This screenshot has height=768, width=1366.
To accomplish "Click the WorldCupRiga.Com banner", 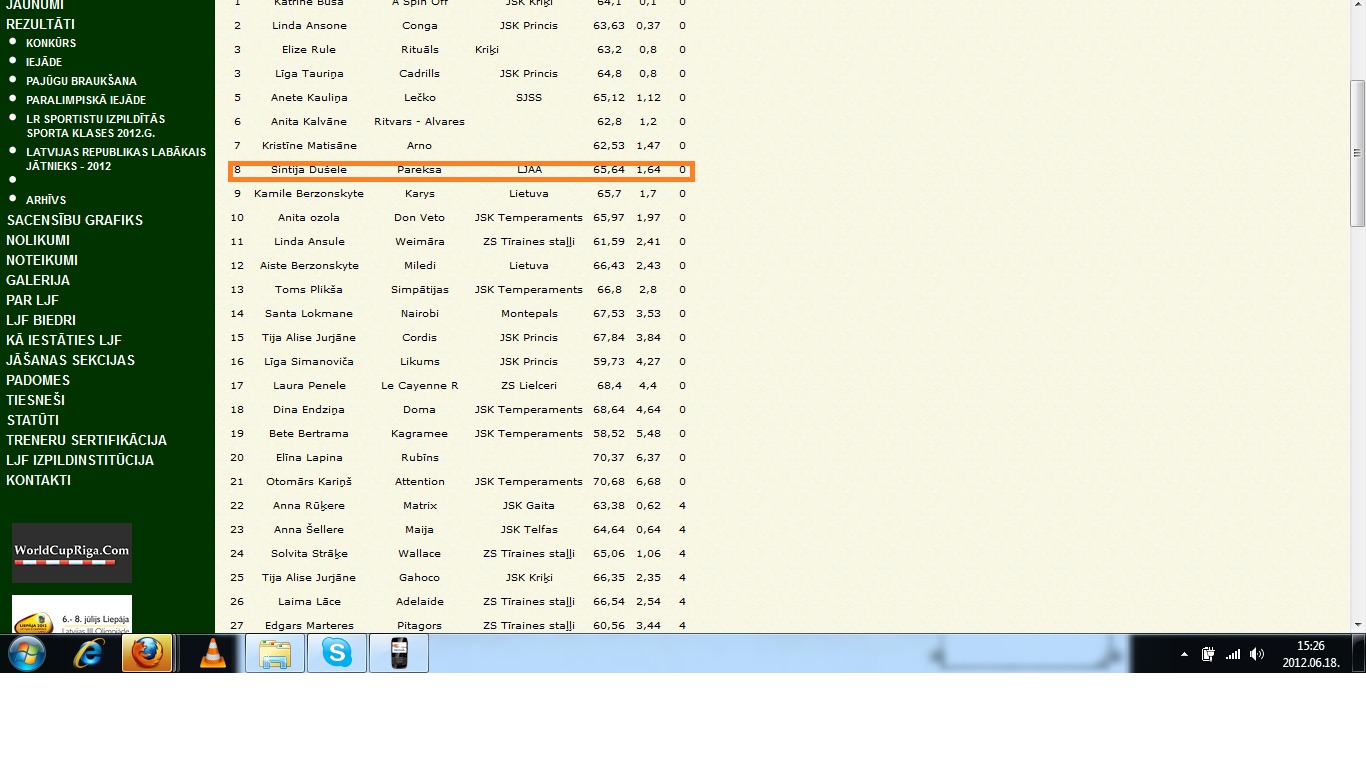I will 72,552.
